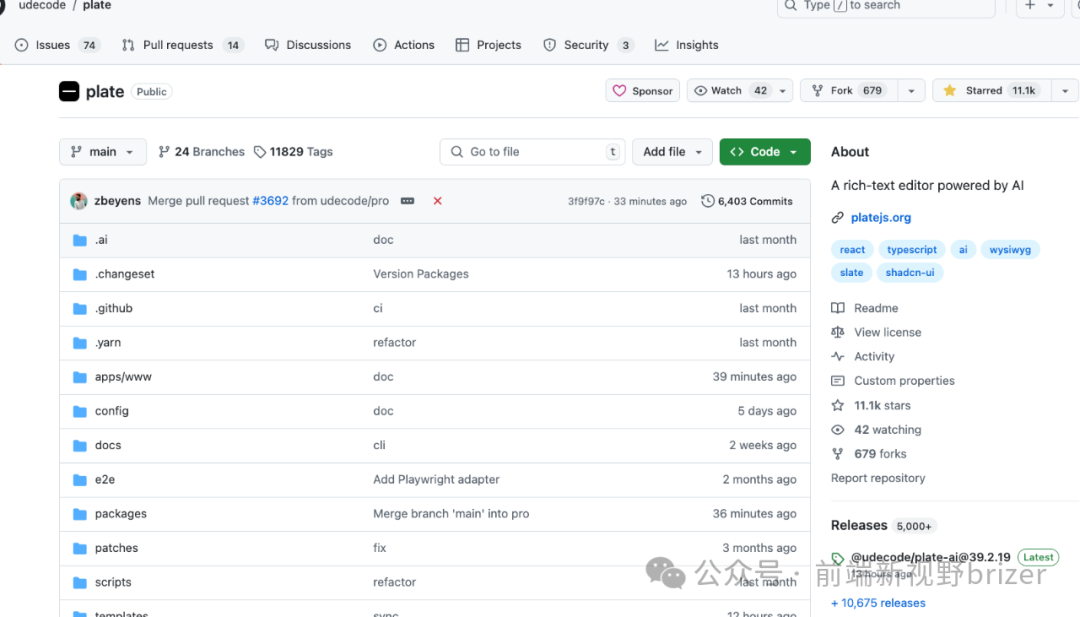This screenshot has height=617, width=1080.
Task: Open the Projects tab
Action: point(488,45)
